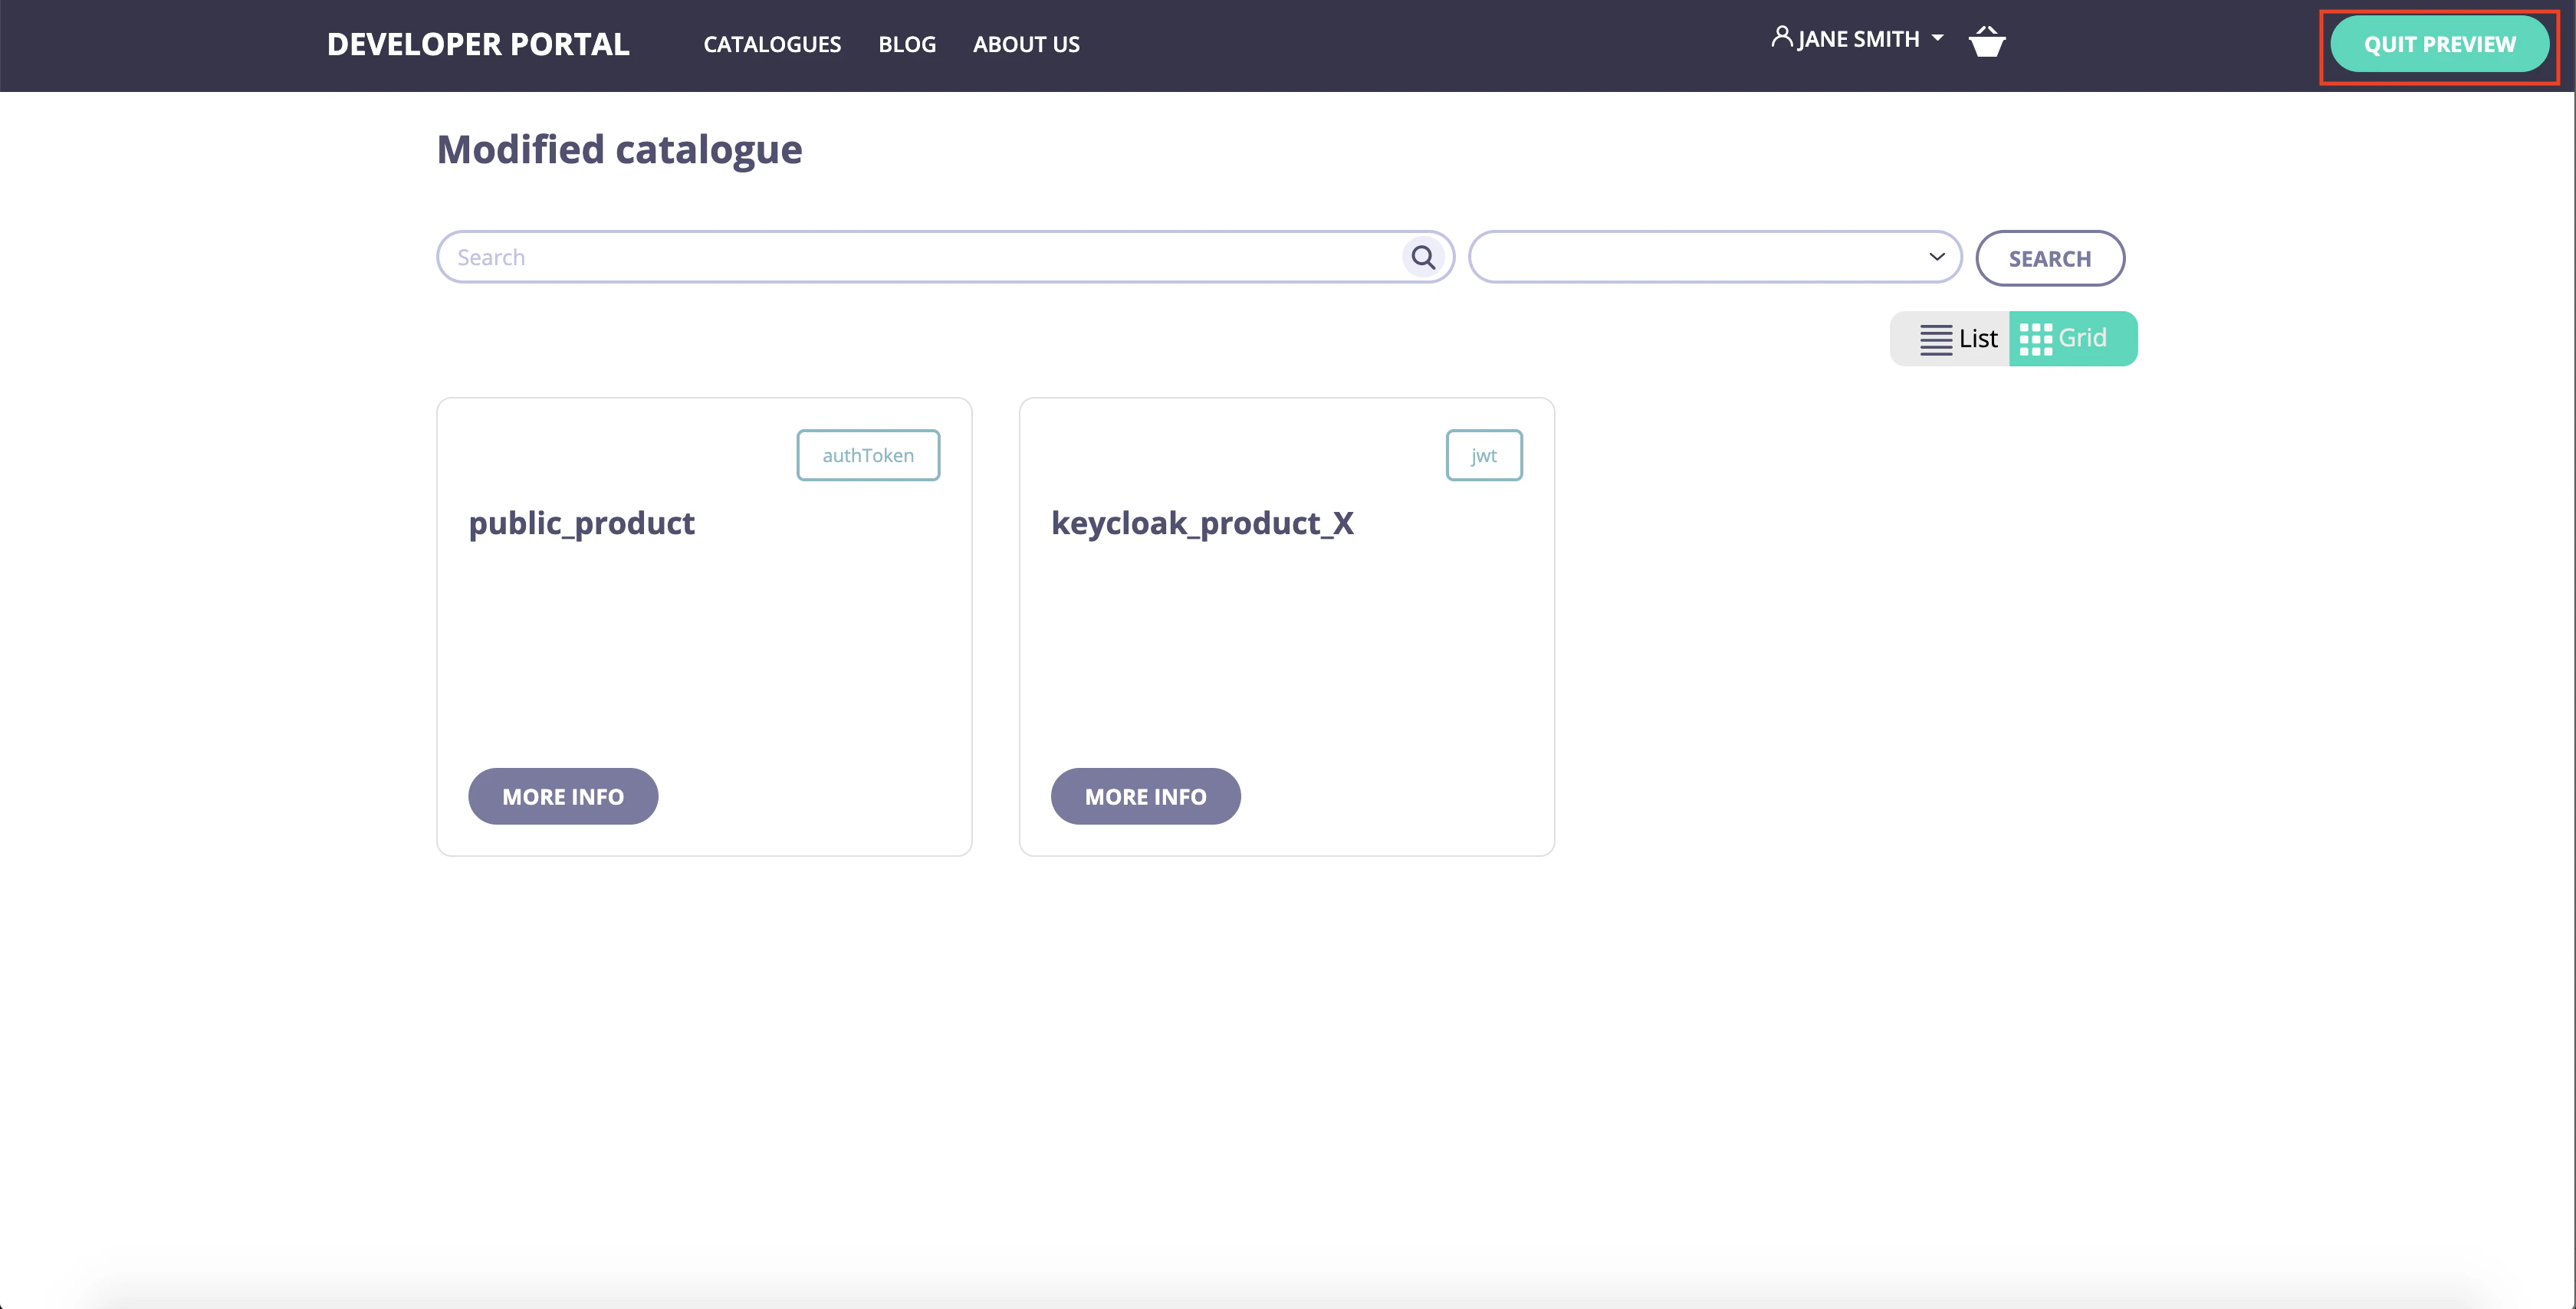This screenshot has height=1309, width=2576.
Task: Open the Catalogues menu item
Action: [772, 44]
